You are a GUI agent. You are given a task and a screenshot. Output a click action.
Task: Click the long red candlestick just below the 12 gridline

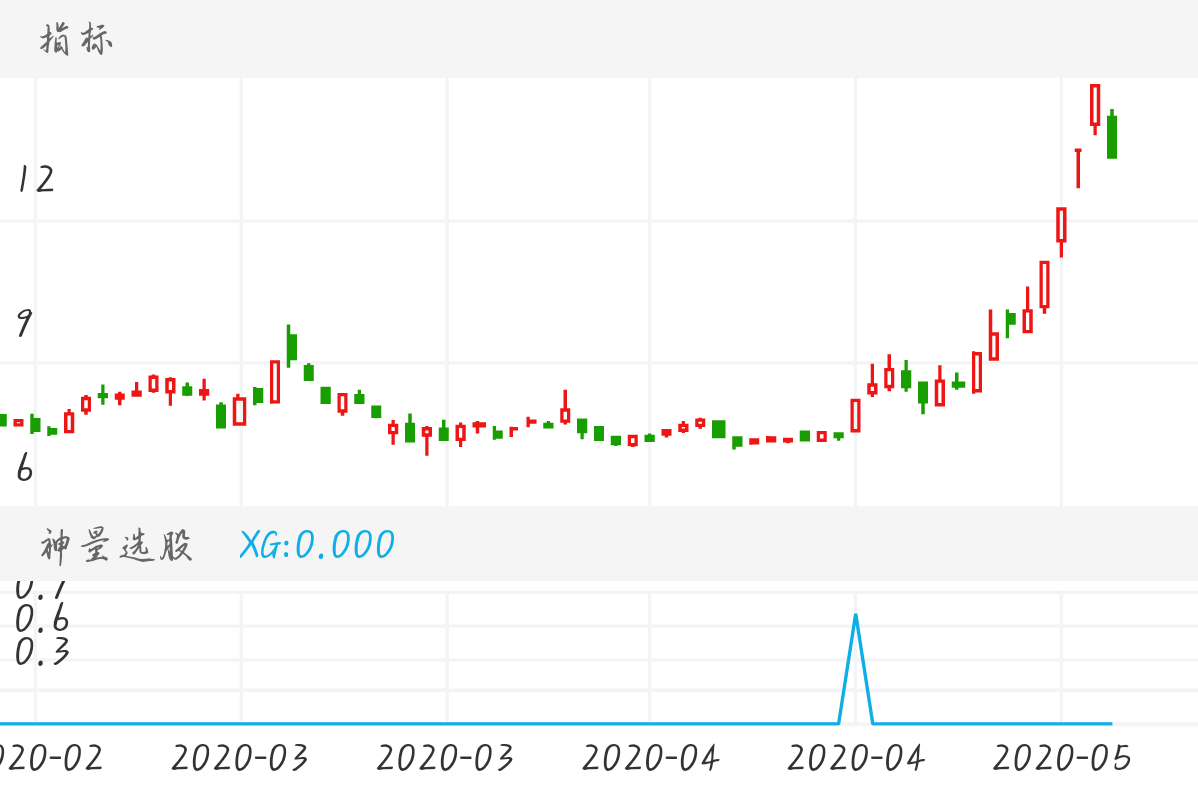(1061, 225)
